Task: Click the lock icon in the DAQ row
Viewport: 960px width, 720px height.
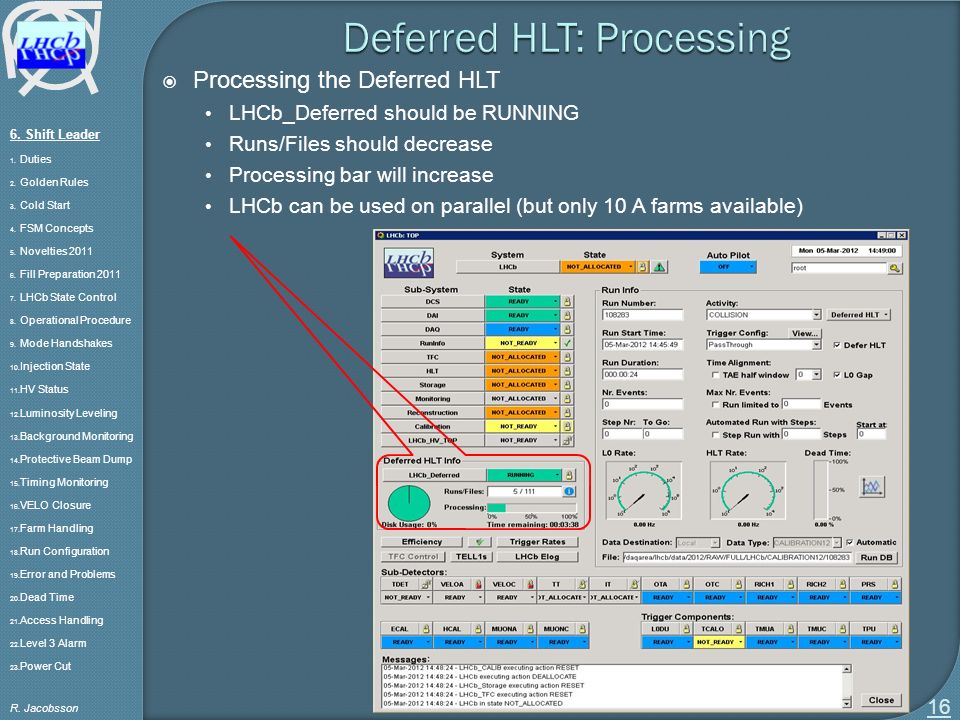Action: click(568, 329)
